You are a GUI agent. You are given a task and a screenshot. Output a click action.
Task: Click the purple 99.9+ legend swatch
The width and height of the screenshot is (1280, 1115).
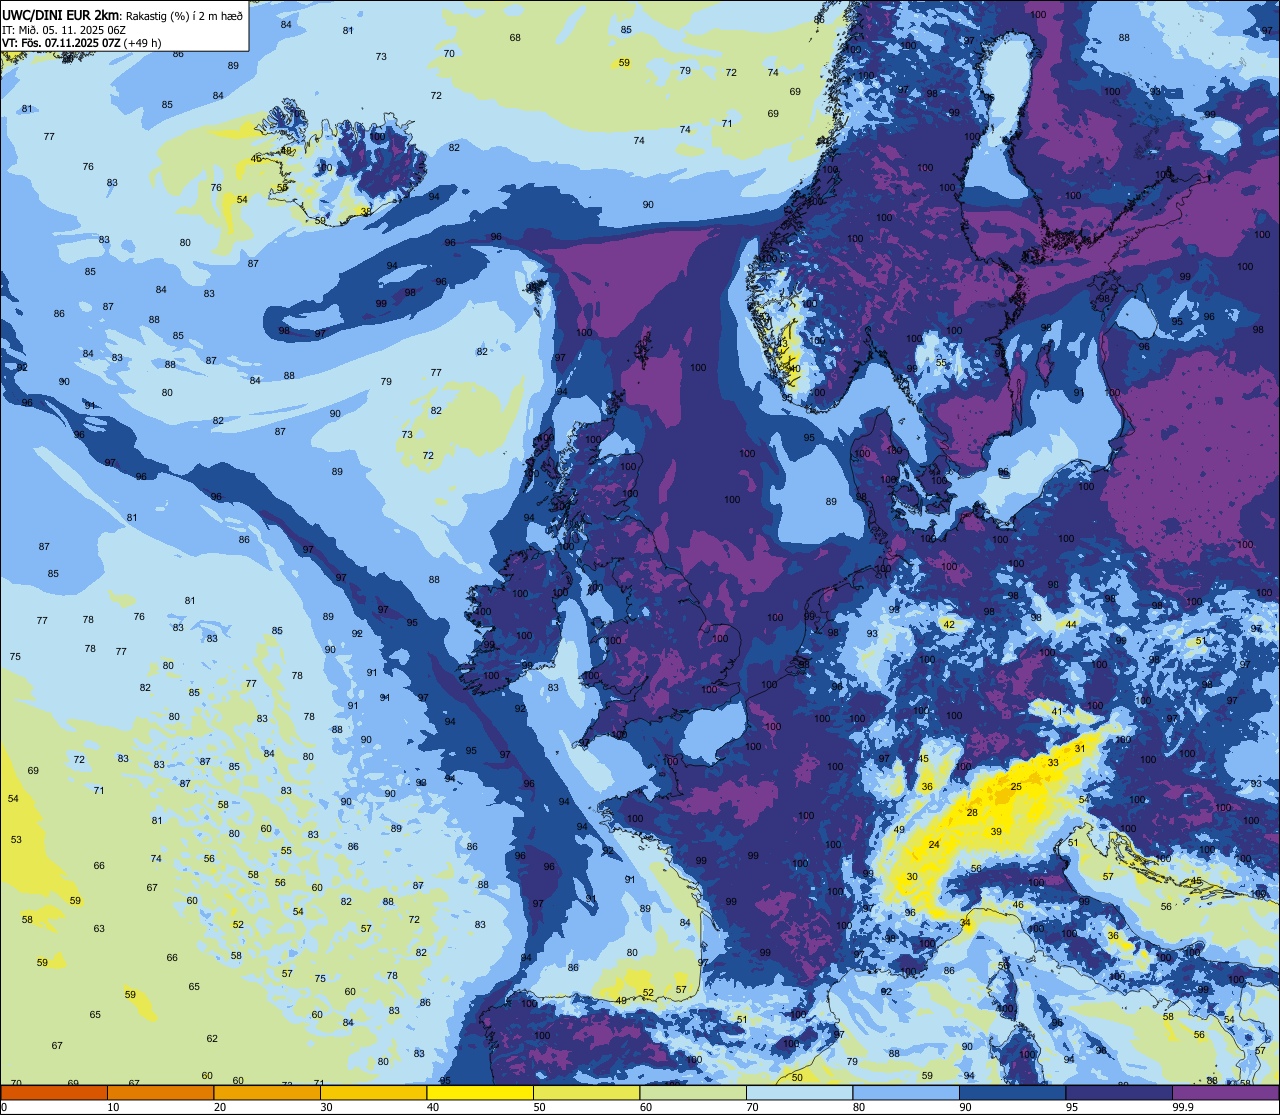pyautogui.click(x=1225, y=1092)
